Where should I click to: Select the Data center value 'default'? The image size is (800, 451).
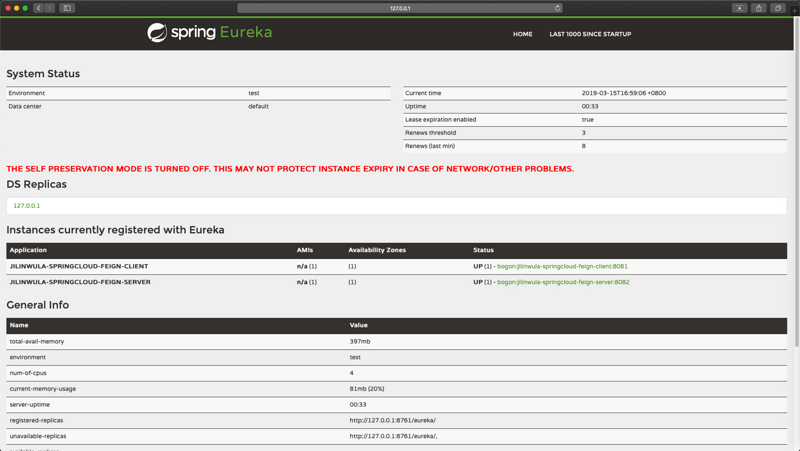(258, 107)
